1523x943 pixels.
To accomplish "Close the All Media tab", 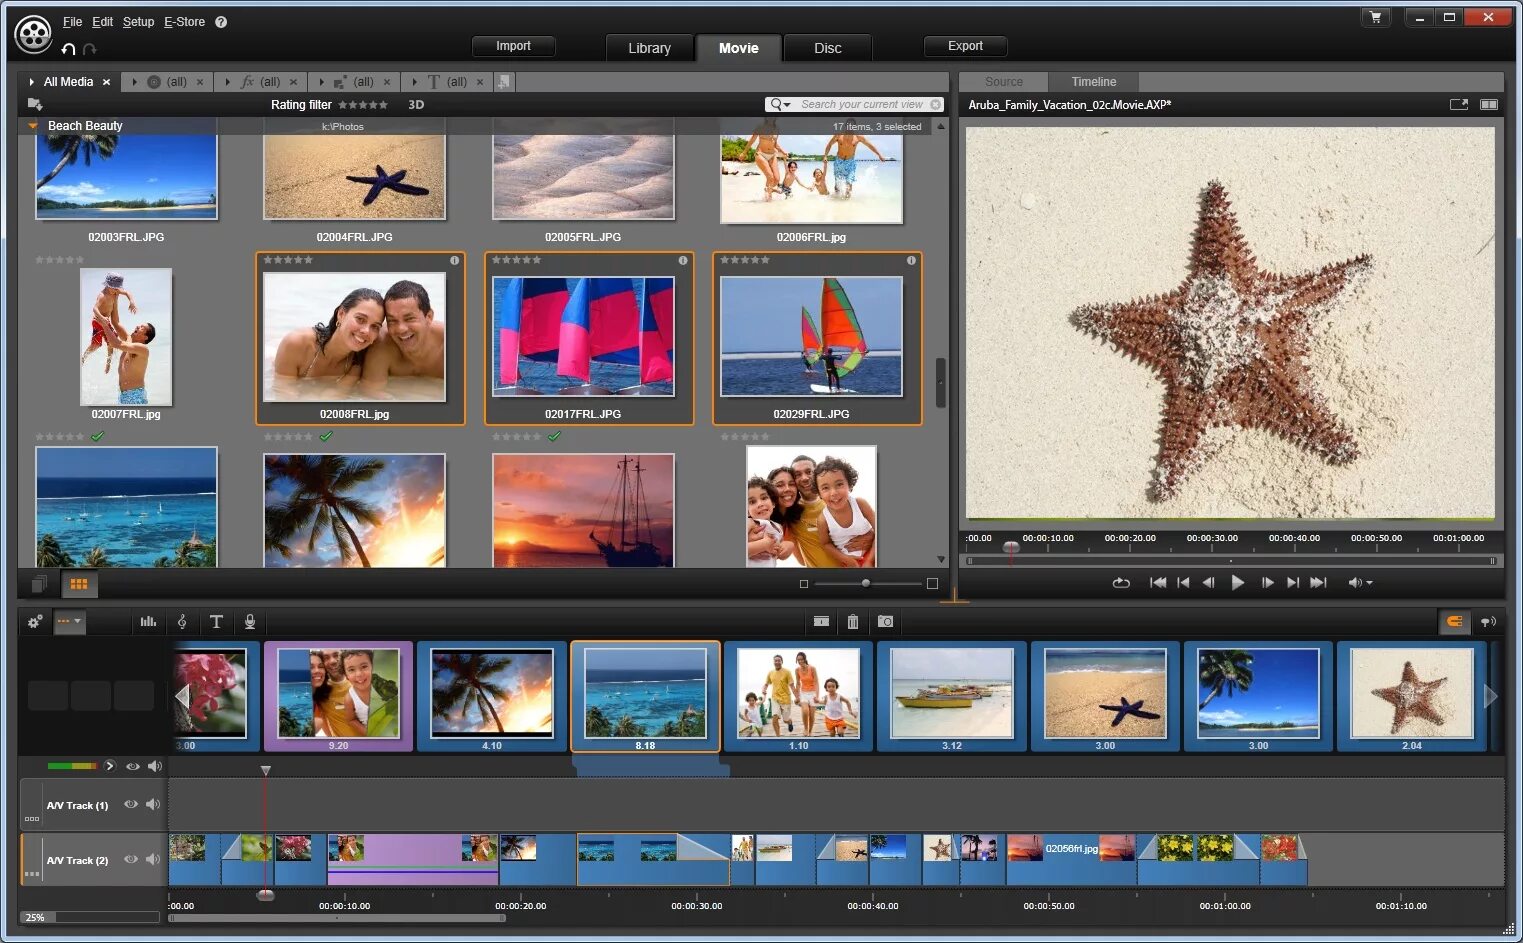I will (x=106, y=82).
